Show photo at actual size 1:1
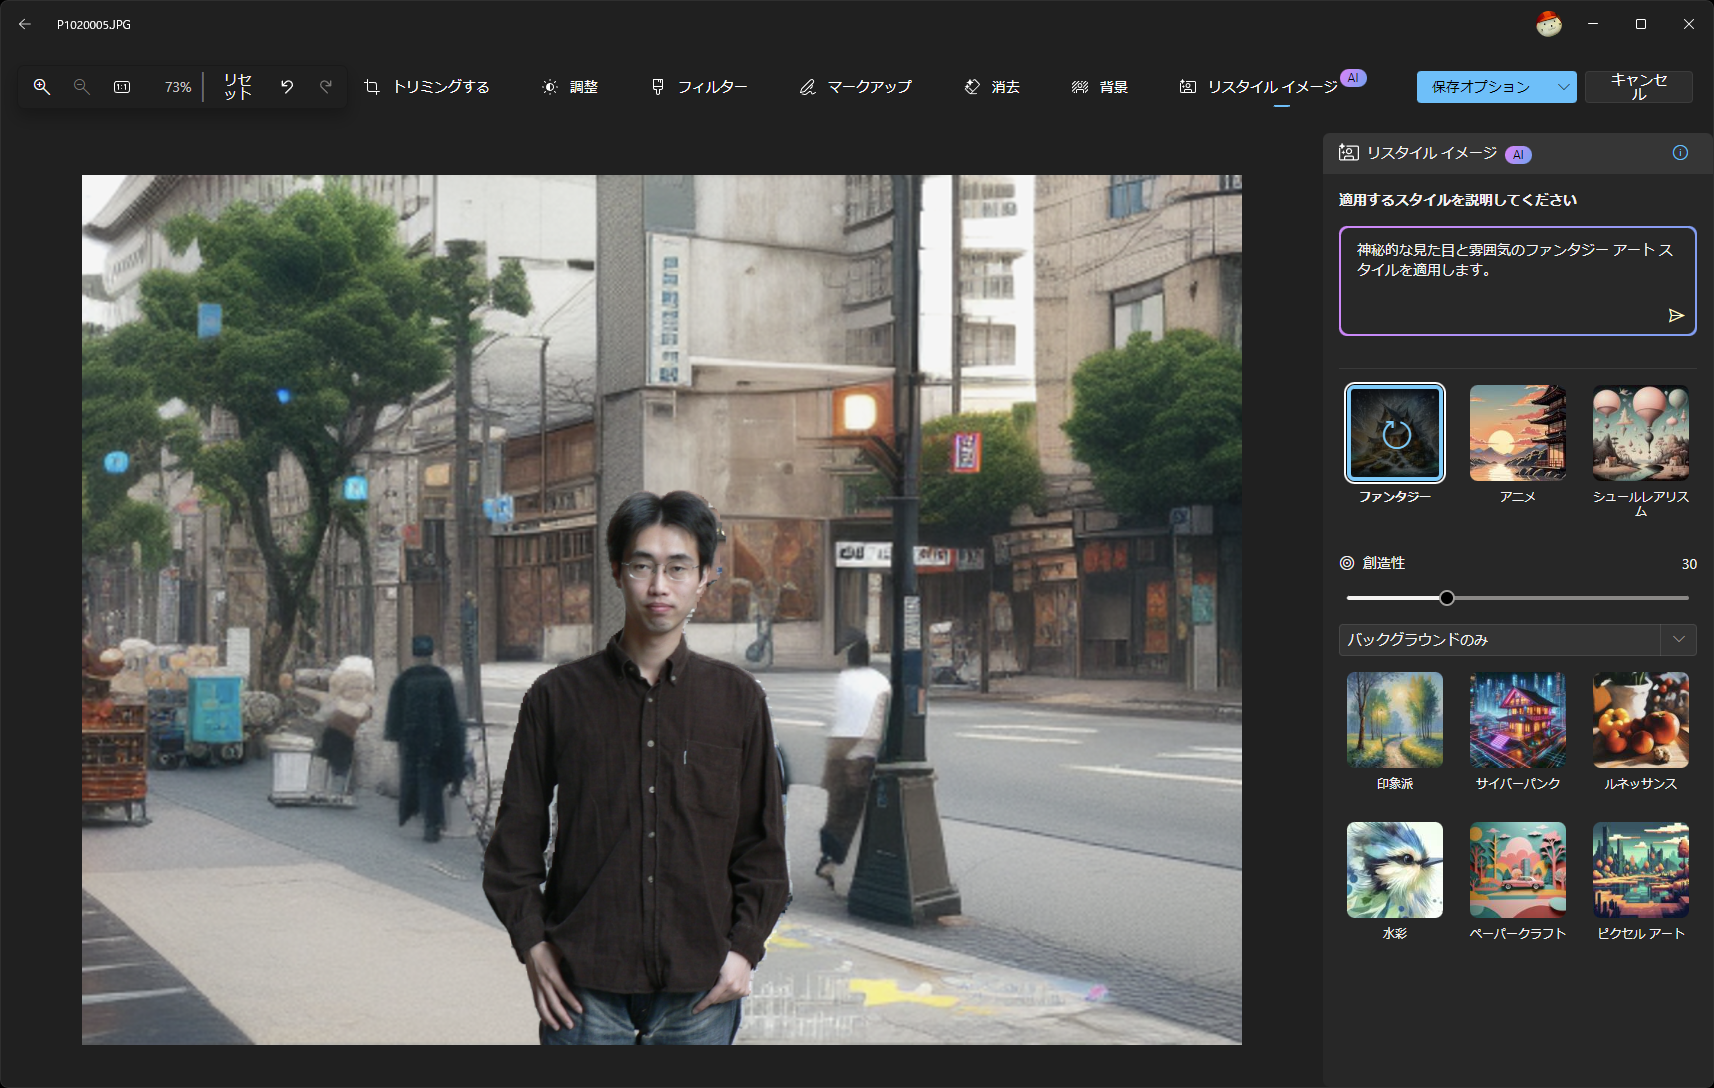 pyautogui.click(x=122, y=87)
